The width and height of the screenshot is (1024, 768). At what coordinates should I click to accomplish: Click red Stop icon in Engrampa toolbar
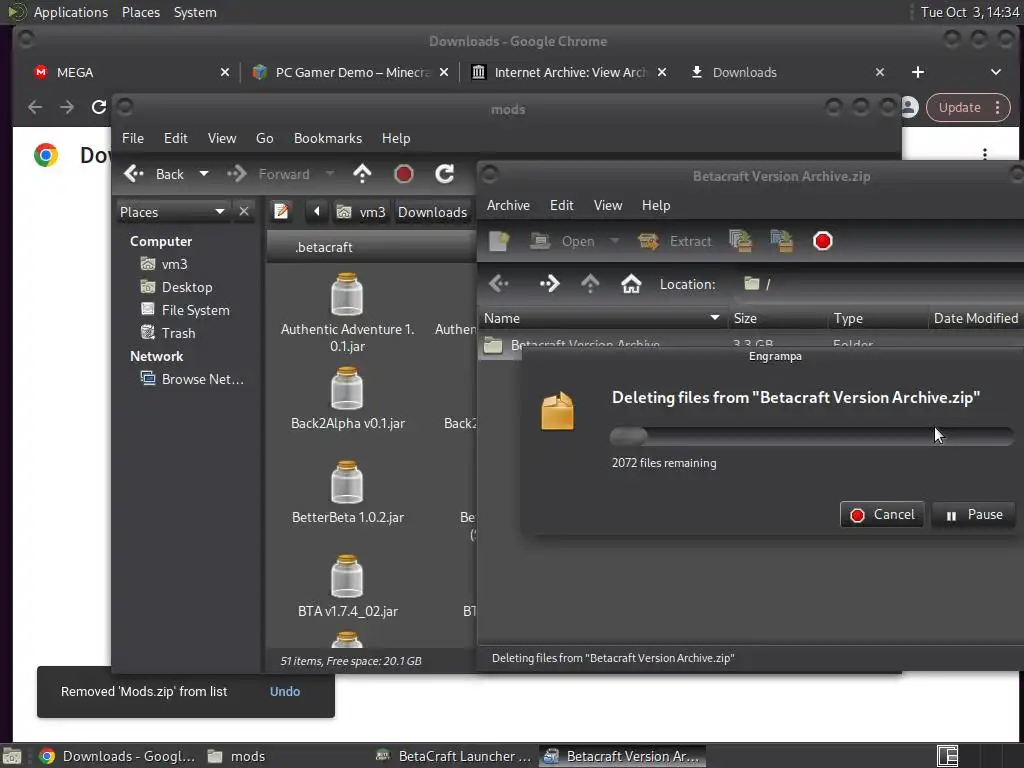(823, 241)
